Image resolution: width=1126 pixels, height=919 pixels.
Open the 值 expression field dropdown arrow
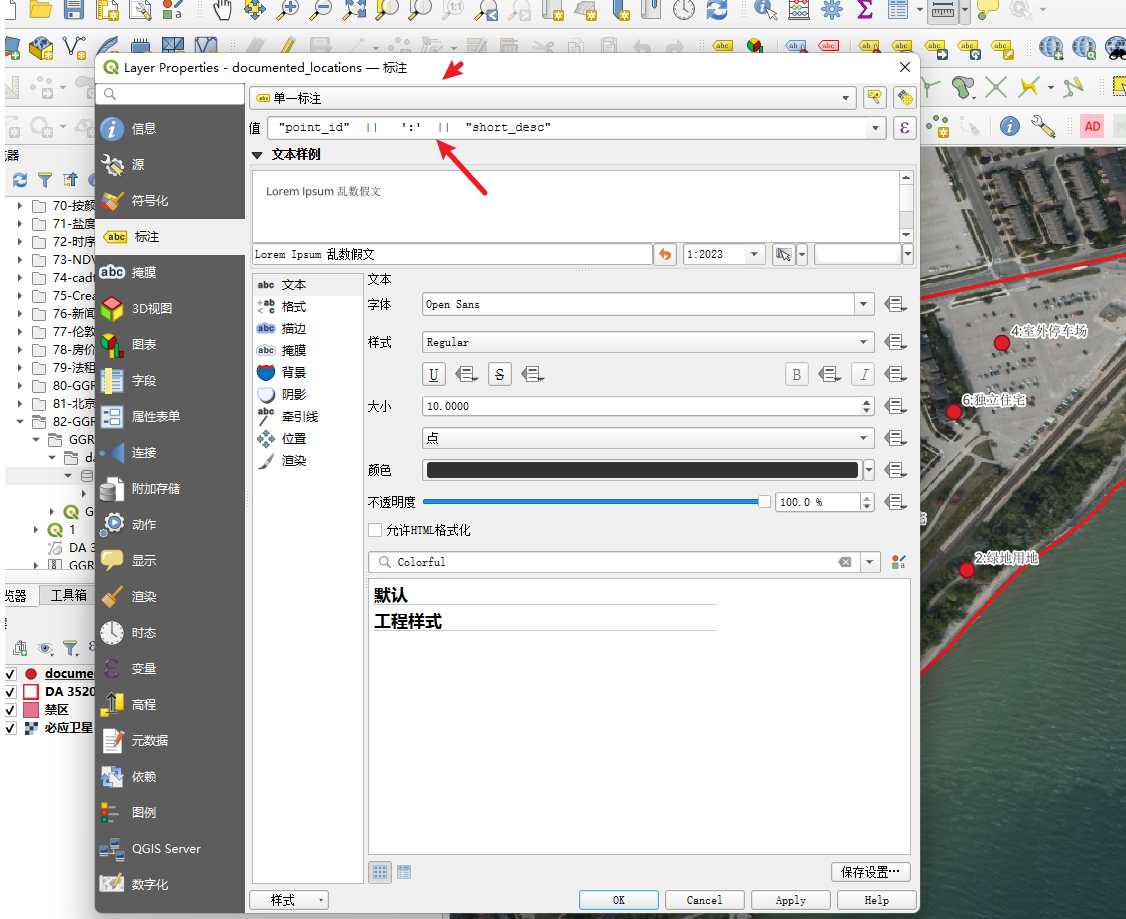pos(875,128)
